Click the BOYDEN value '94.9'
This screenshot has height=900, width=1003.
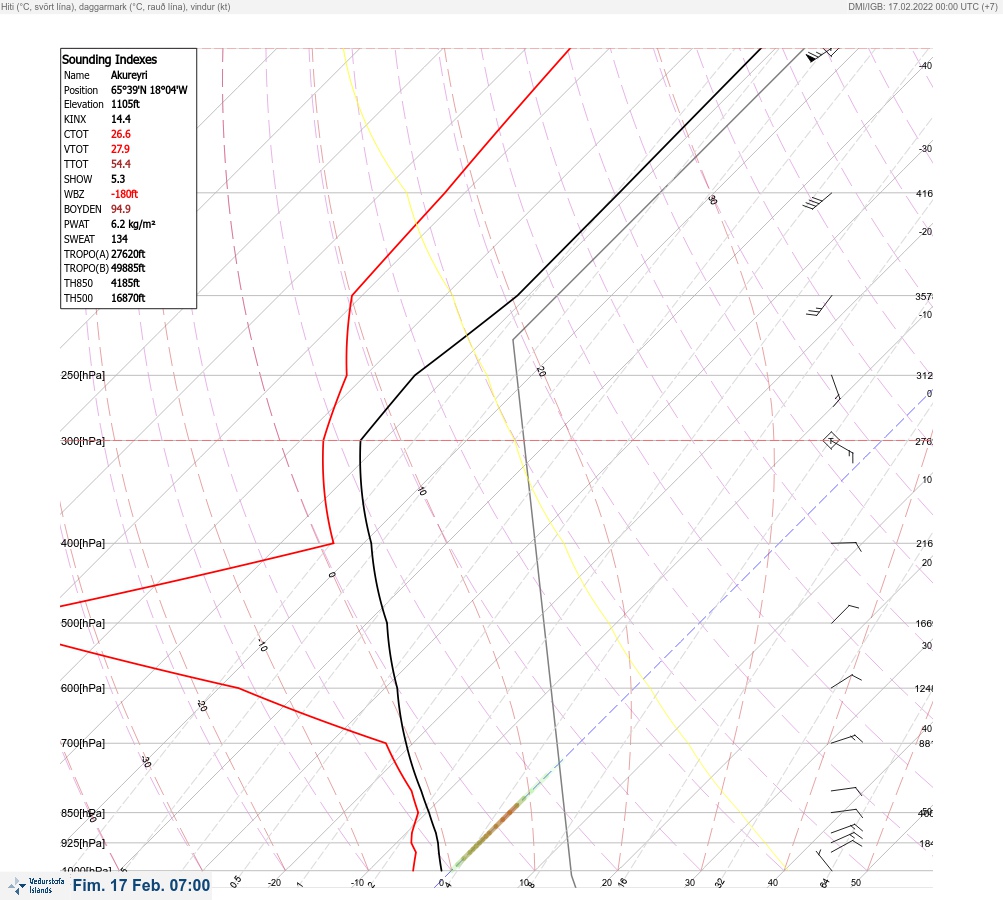click(x=121, y=209)
